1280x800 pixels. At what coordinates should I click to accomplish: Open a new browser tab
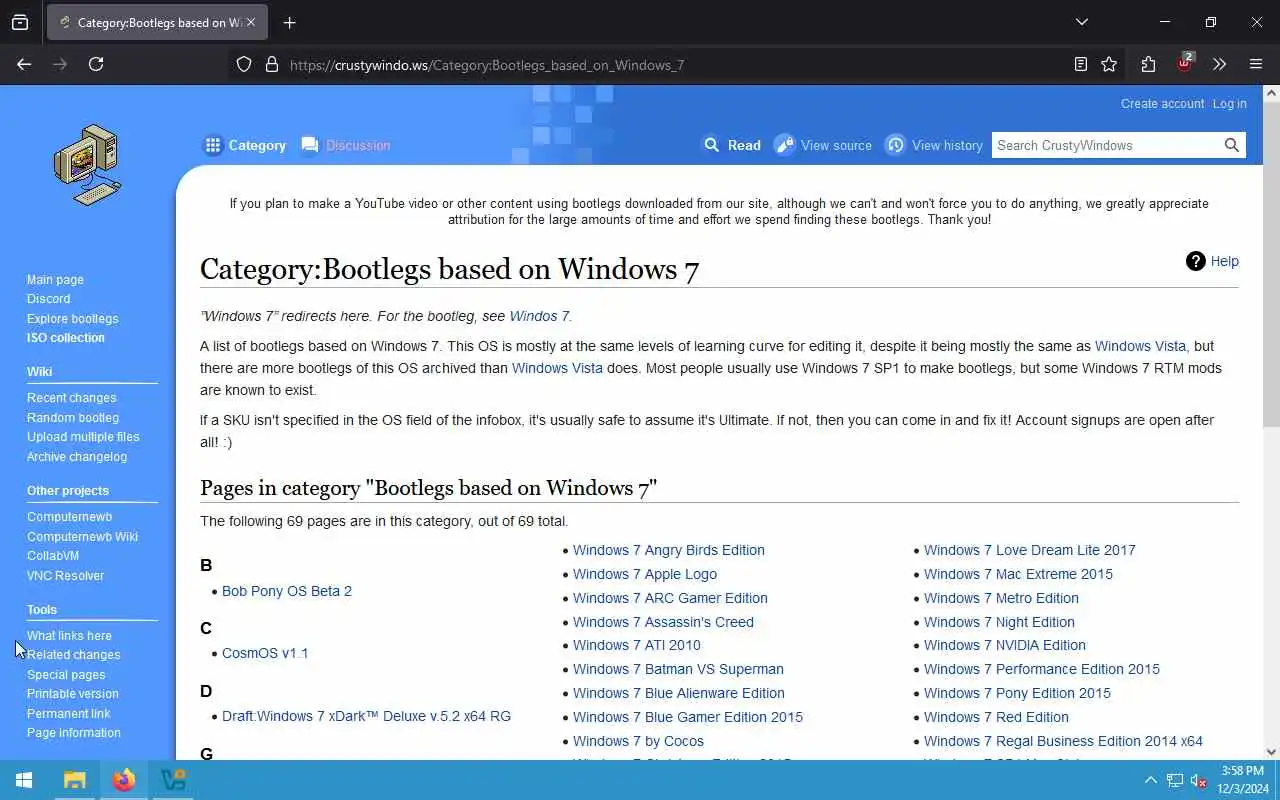click(x=289, y=22)
